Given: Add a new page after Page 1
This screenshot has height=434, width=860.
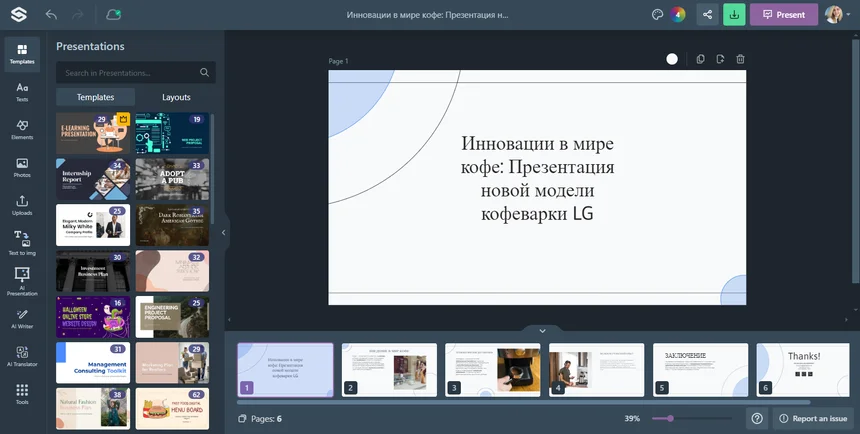Looking at the screenshot, I should (720, 59).
